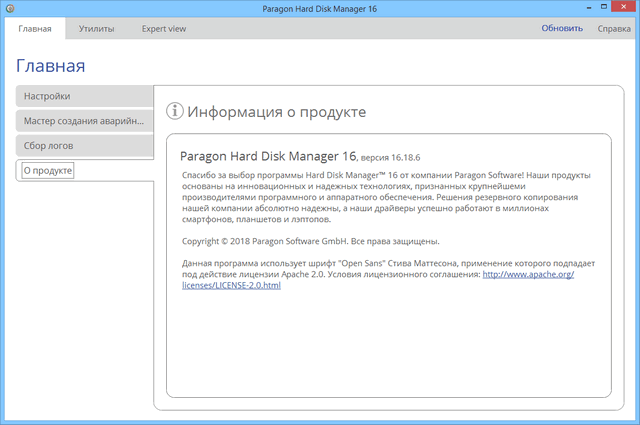This screenshot has width=640, height=425.
Task: Open the Apache license hyperlink
Action: tap(528, 274)
